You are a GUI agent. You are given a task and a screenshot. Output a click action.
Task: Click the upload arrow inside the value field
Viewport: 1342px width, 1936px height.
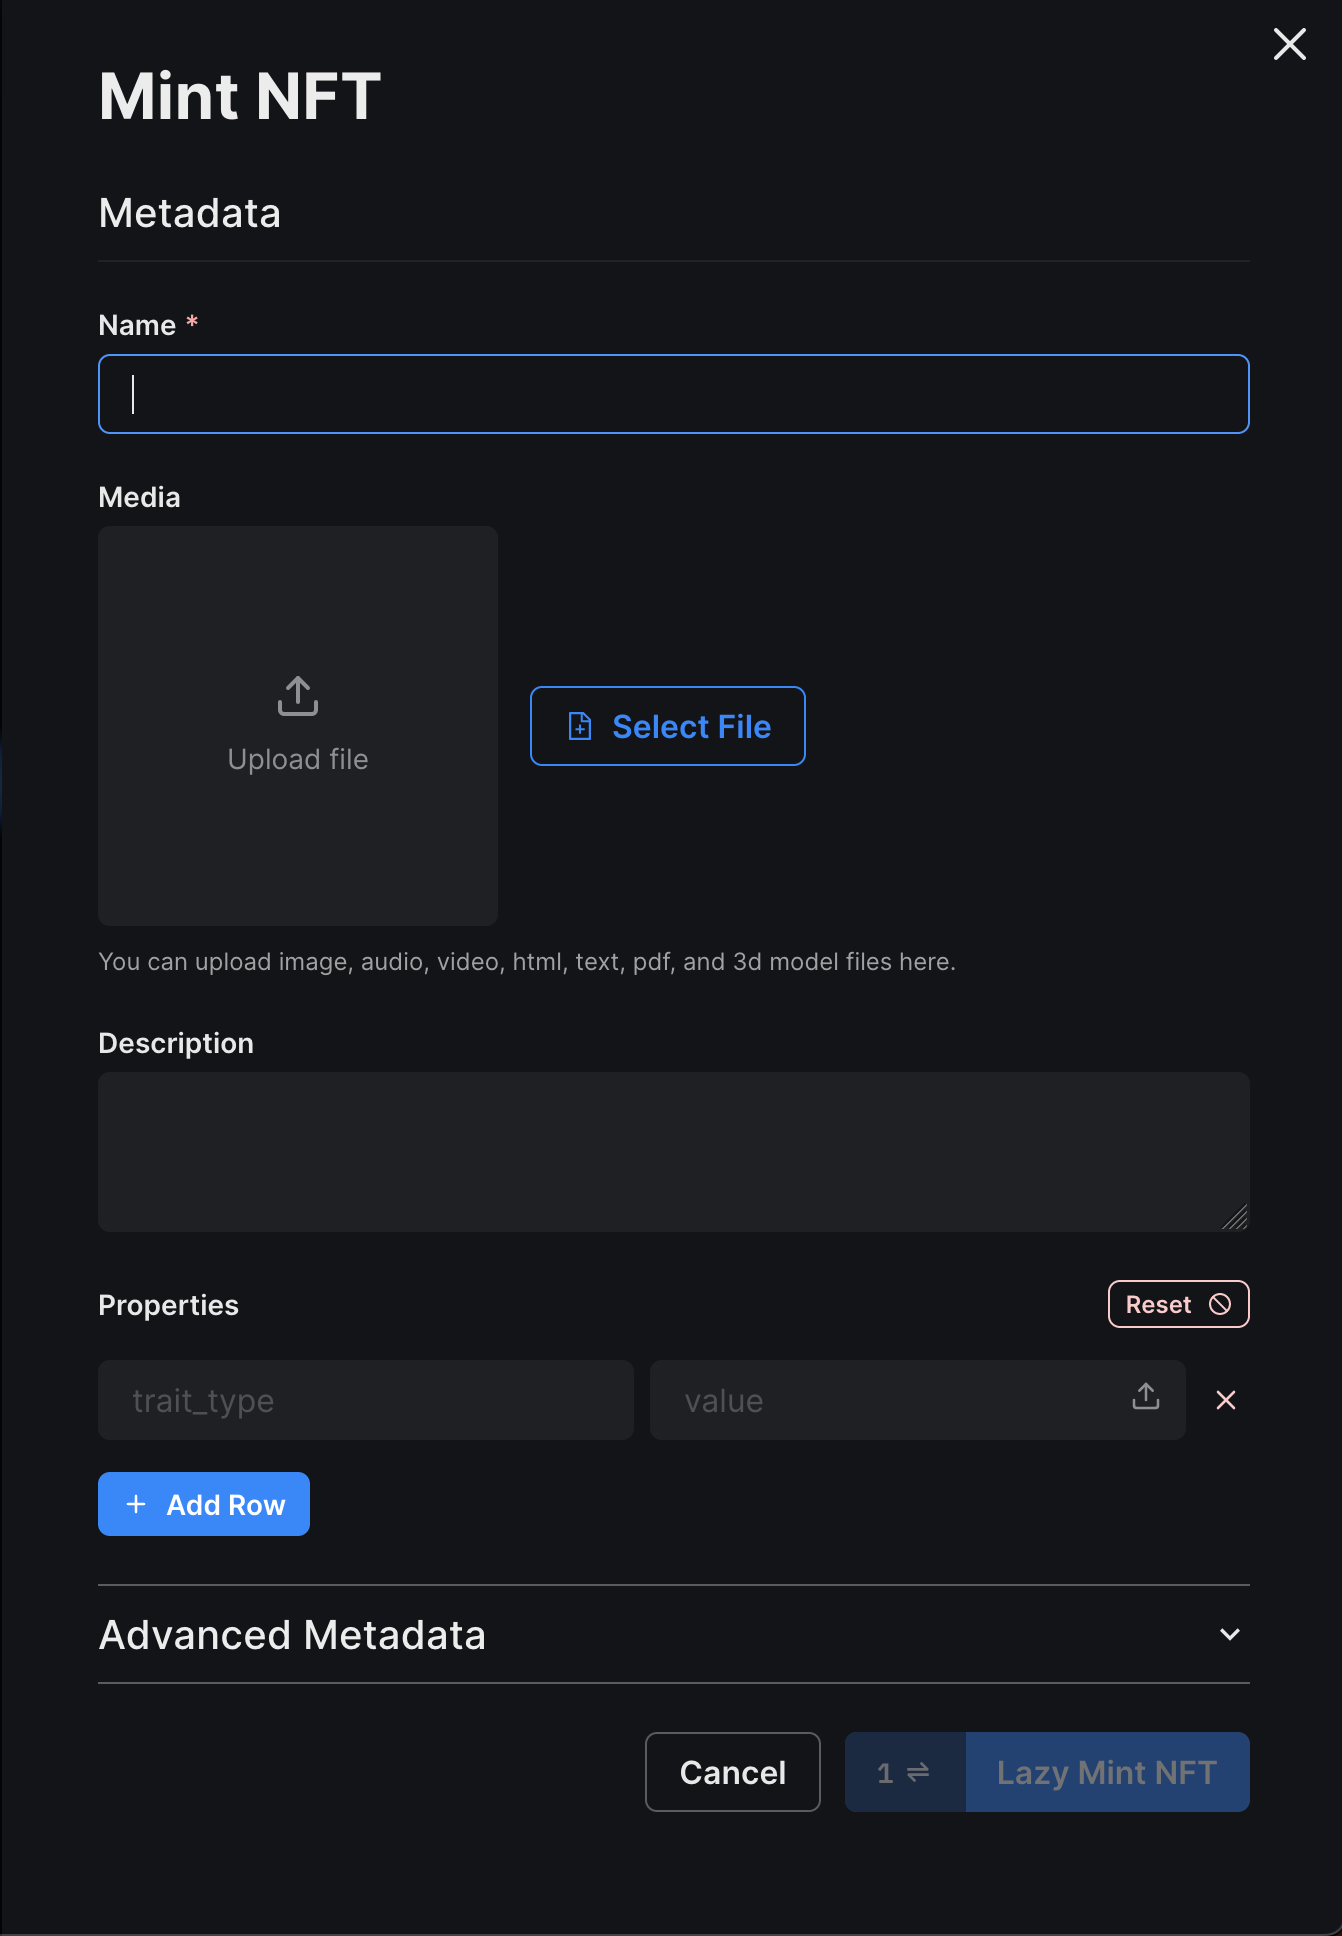(x=1146, y=1400)
